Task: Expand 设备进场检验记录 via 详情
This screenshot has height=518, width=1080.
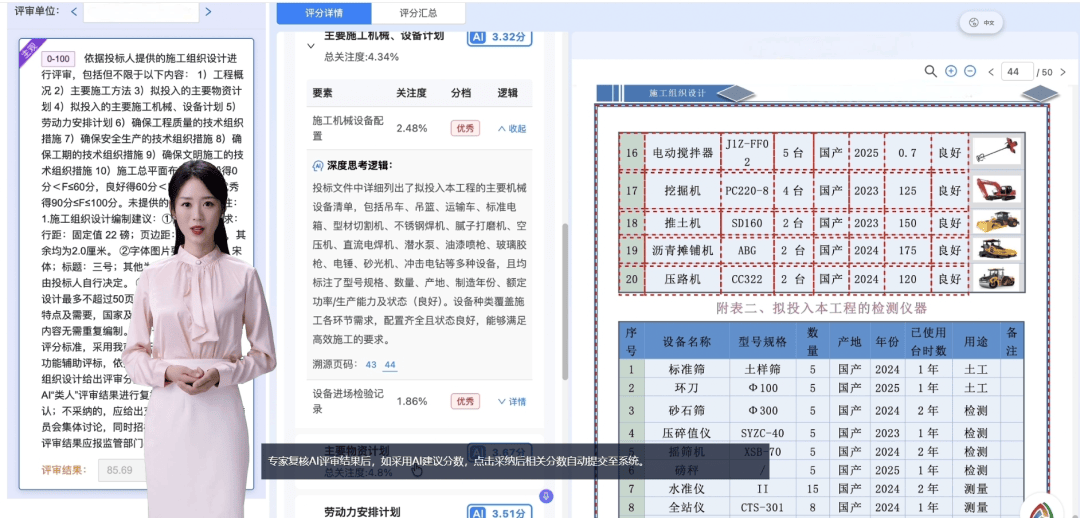Action: (x=511, y=401)
